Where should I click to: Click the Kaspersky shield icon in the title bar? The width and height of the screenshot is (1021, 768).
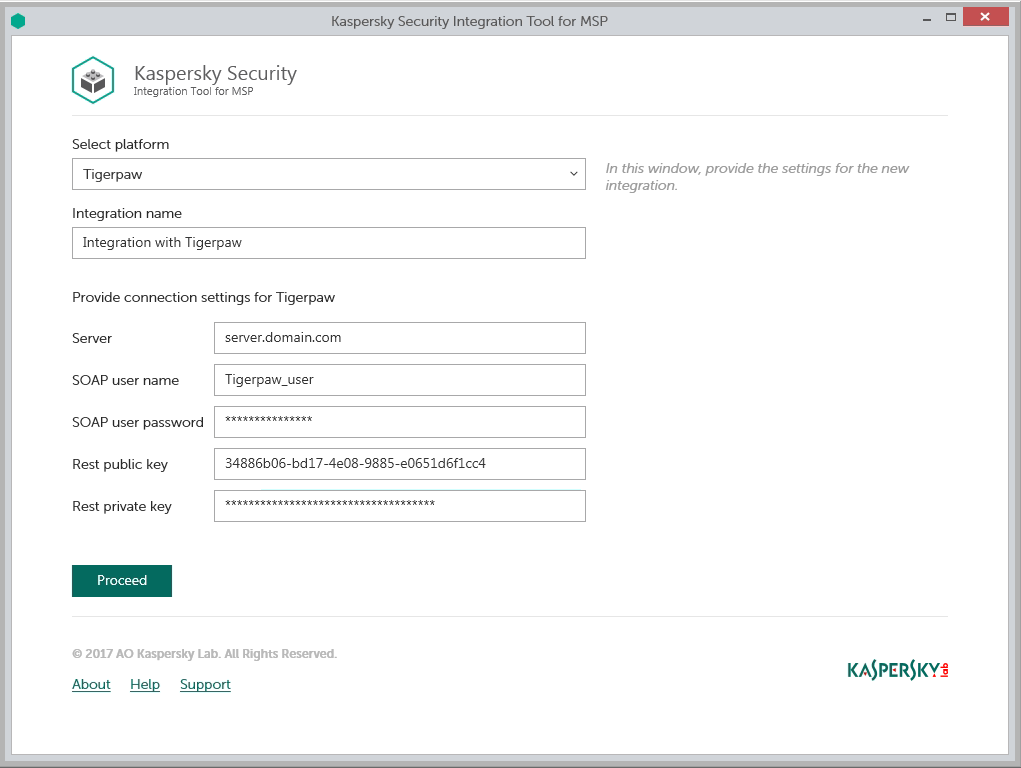pos(18,18)
